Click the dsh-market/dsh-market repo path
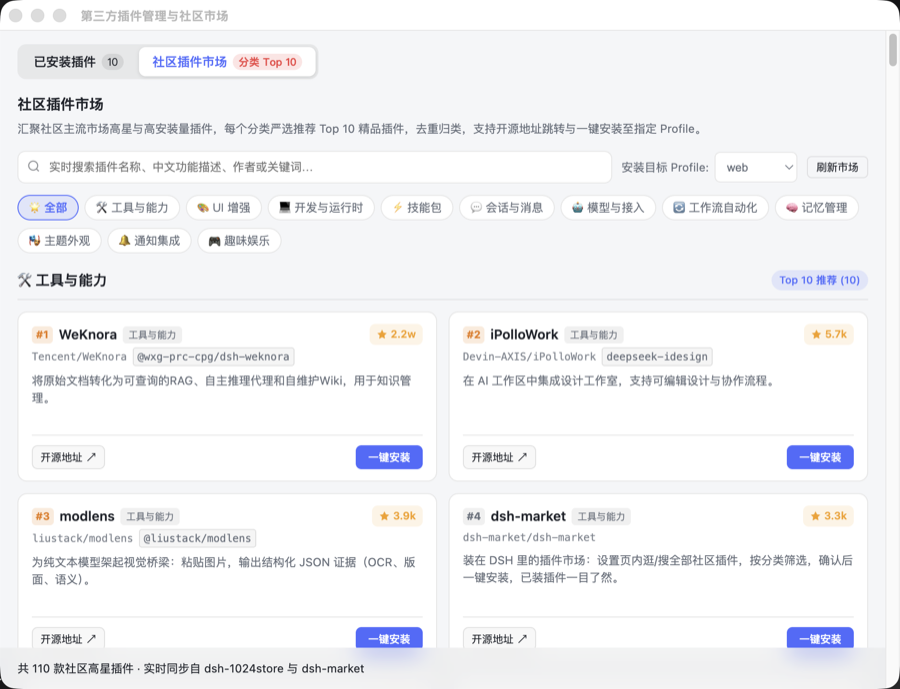 [529, 537]
